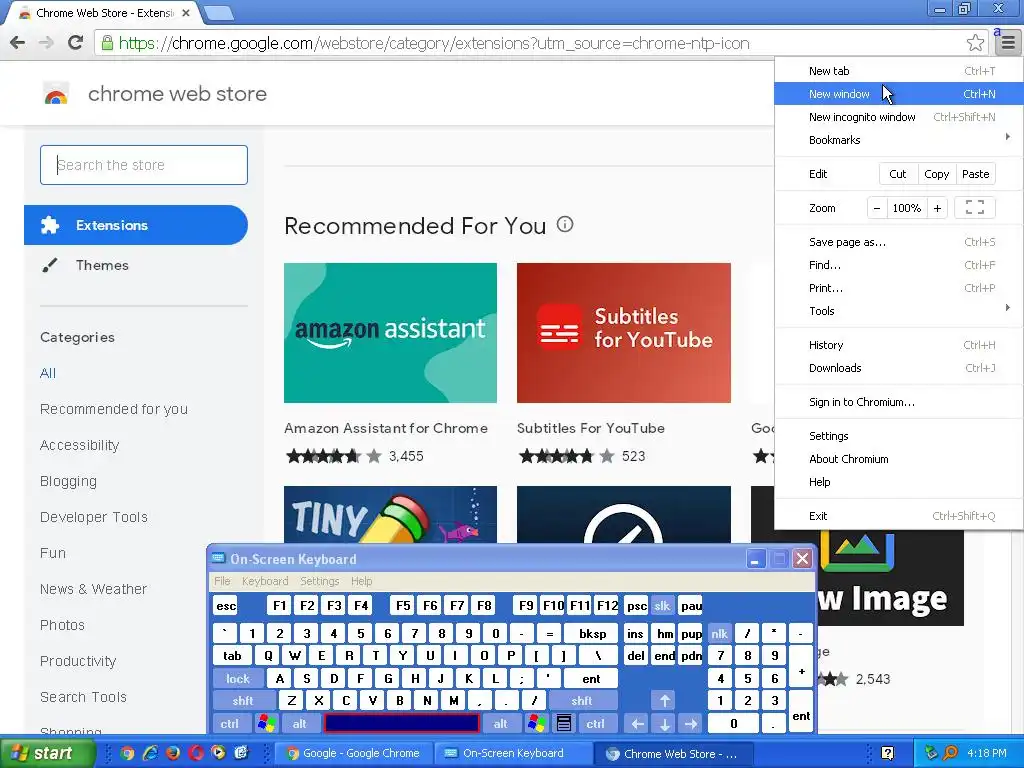Open Chrome from the quick launch bar
Viewport: 1024px width, 768px height.
(x=127, y=753)
